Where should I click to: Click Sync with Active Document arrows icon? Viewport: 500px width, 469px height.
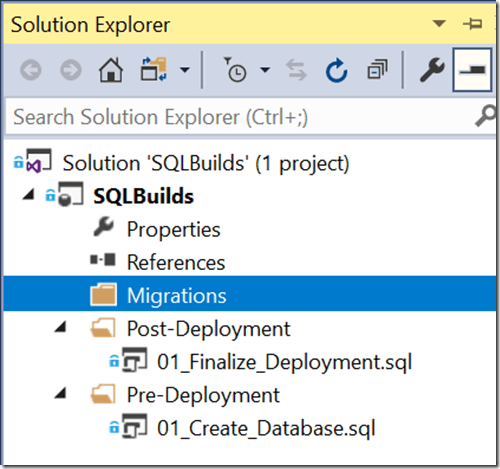click(x=296, y=70)
